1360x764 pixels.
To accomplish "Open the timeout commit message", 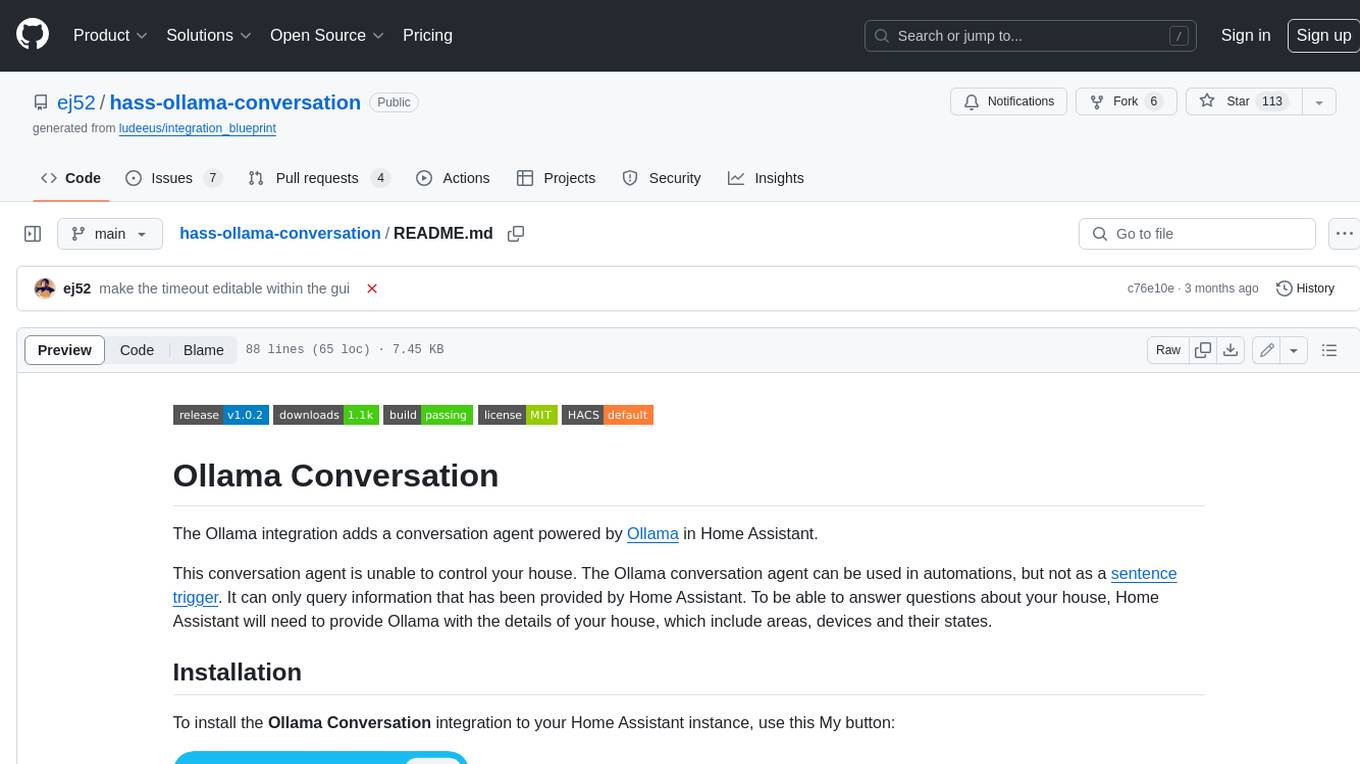I will pos(224,288).
